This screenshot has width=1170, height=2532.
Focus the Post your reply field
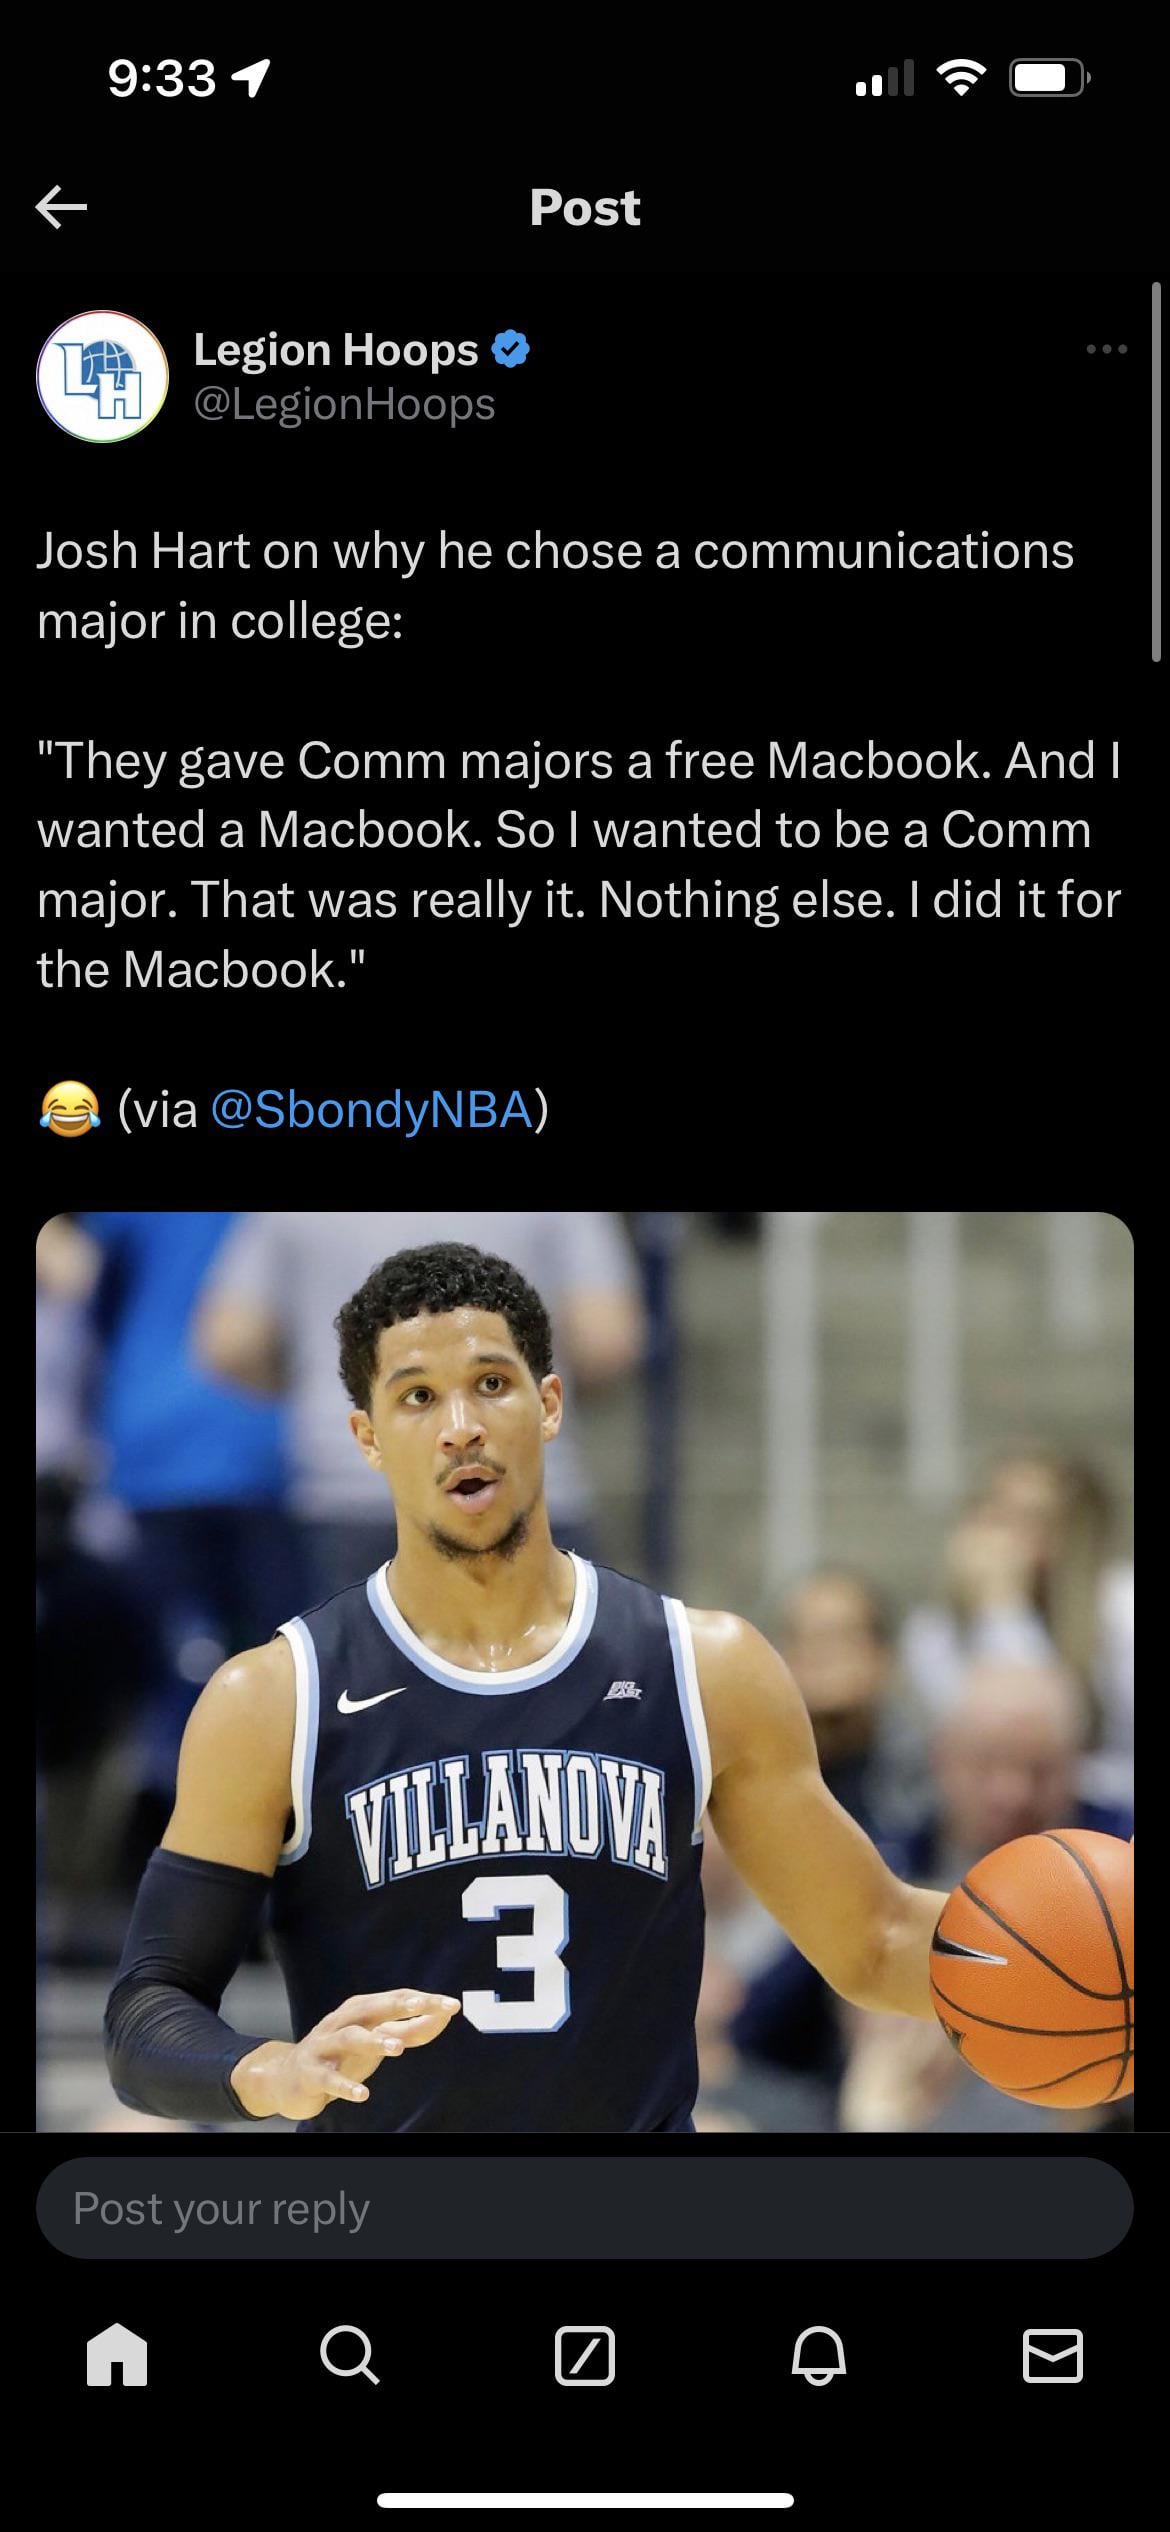tap(584, 2208)
